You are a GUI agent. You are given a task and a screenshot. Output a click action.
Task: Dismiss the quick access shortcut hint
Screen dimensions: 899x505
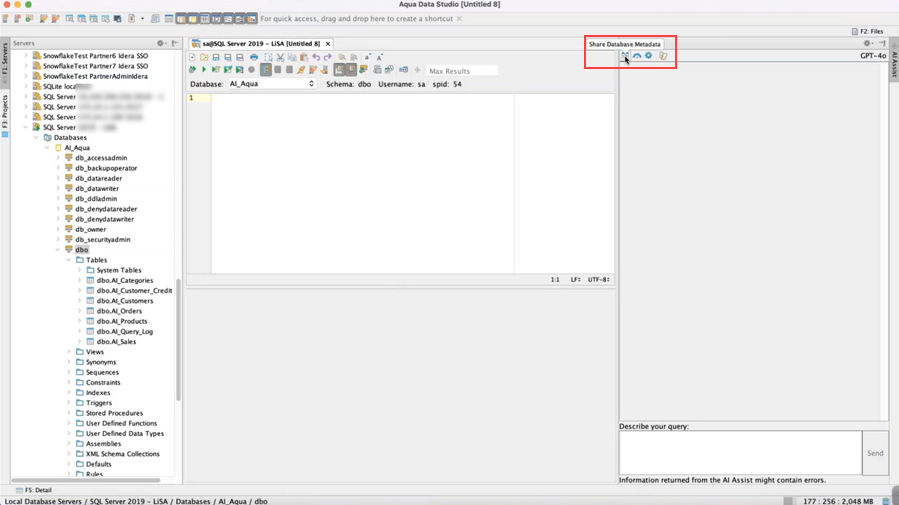(459, 19)
